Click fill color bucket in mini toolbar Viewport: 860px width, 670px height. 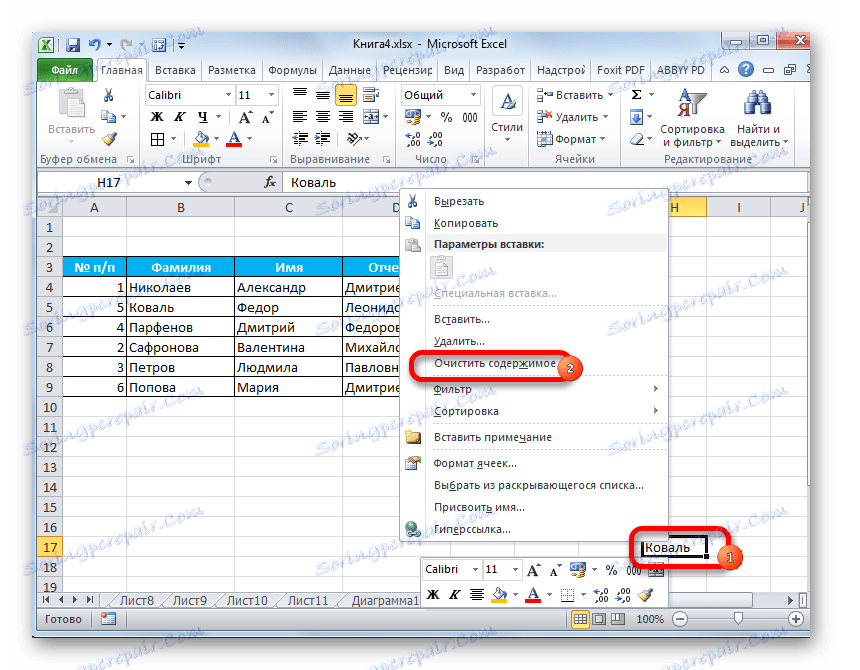[499, 594]
